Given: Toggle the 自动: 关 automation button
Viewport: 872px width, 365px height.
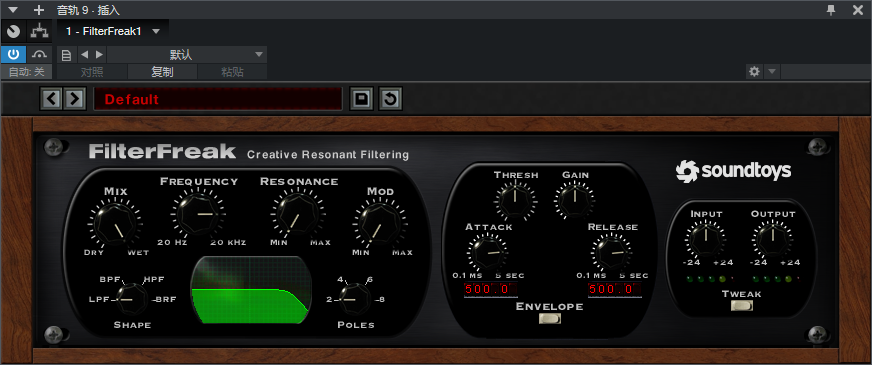Looking at the screenshot, I should tap(26, 72).
